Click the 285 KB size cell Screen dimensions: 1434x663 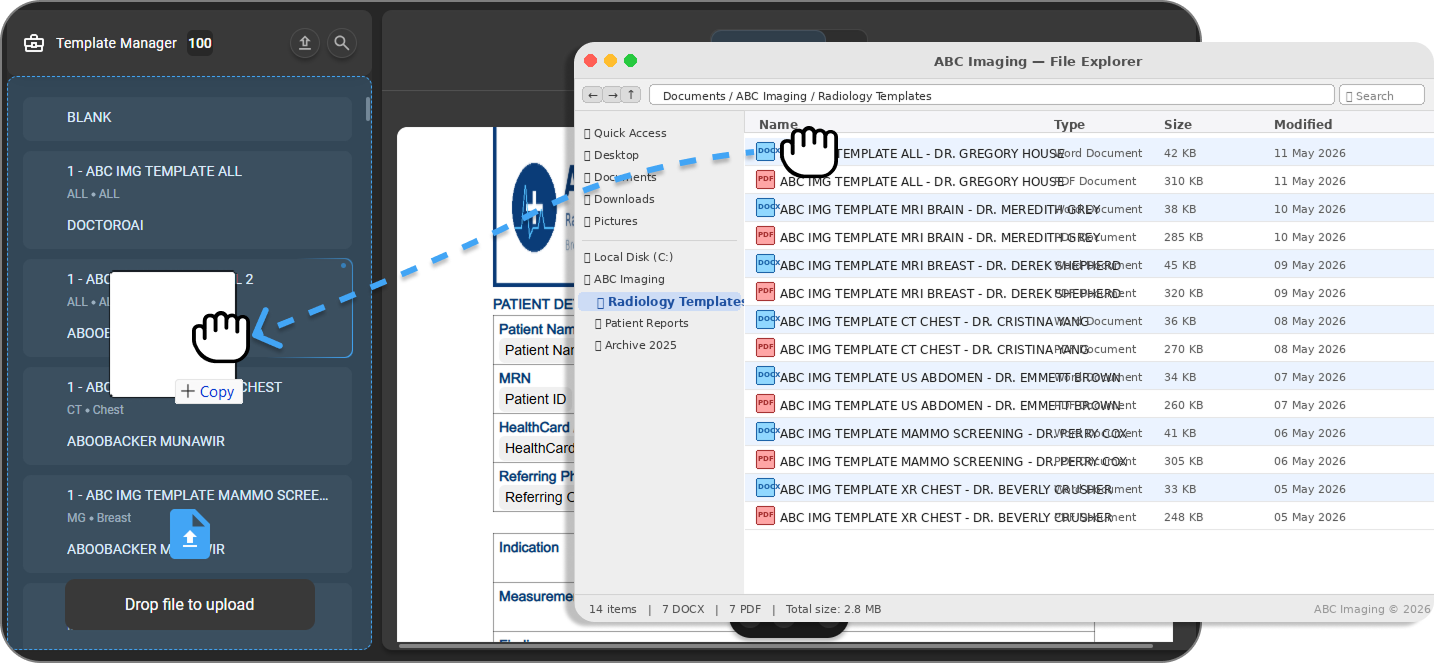(x=1183, y=237)
